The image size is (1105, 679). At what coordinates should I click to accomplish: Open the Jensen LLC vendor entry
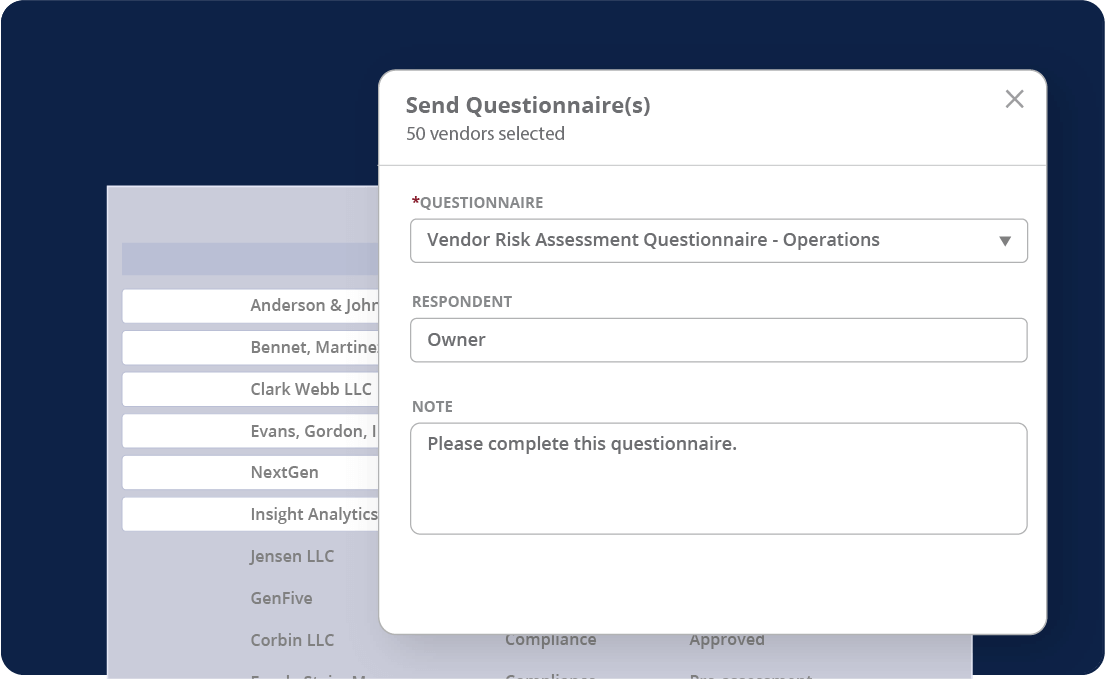pos(292,556)
